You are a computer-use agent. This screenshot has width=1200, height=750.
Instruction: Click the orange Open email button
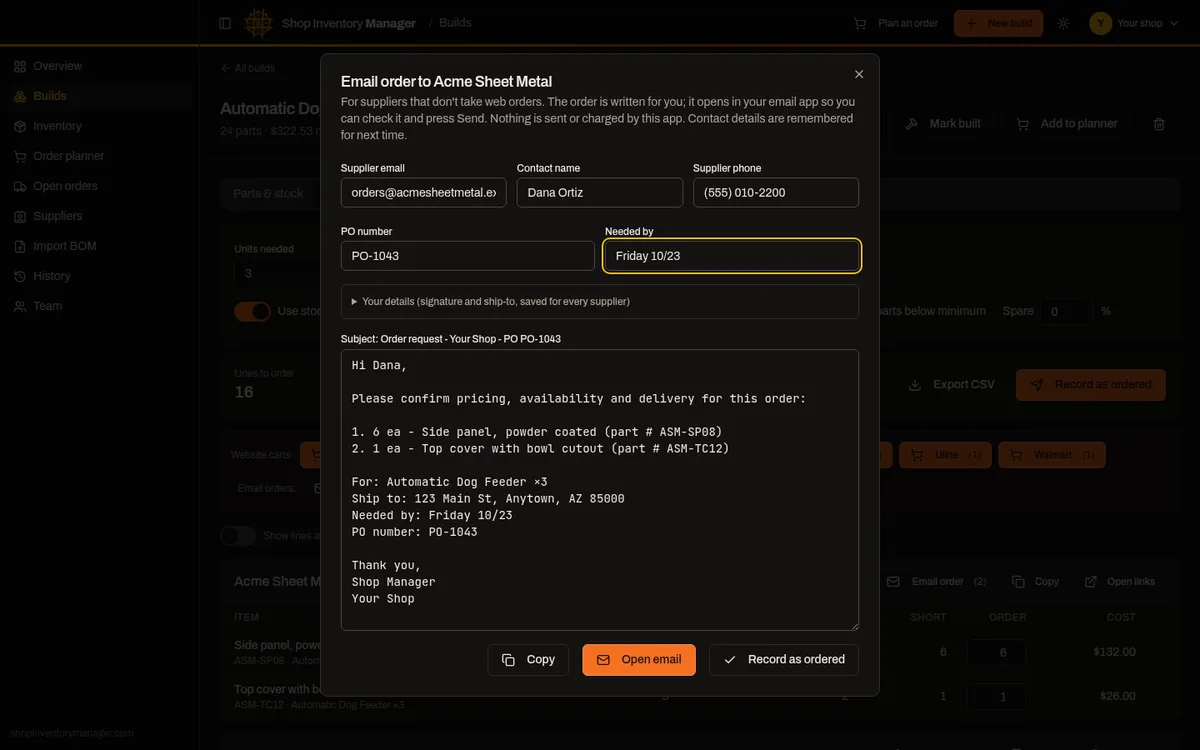point(639,660)
